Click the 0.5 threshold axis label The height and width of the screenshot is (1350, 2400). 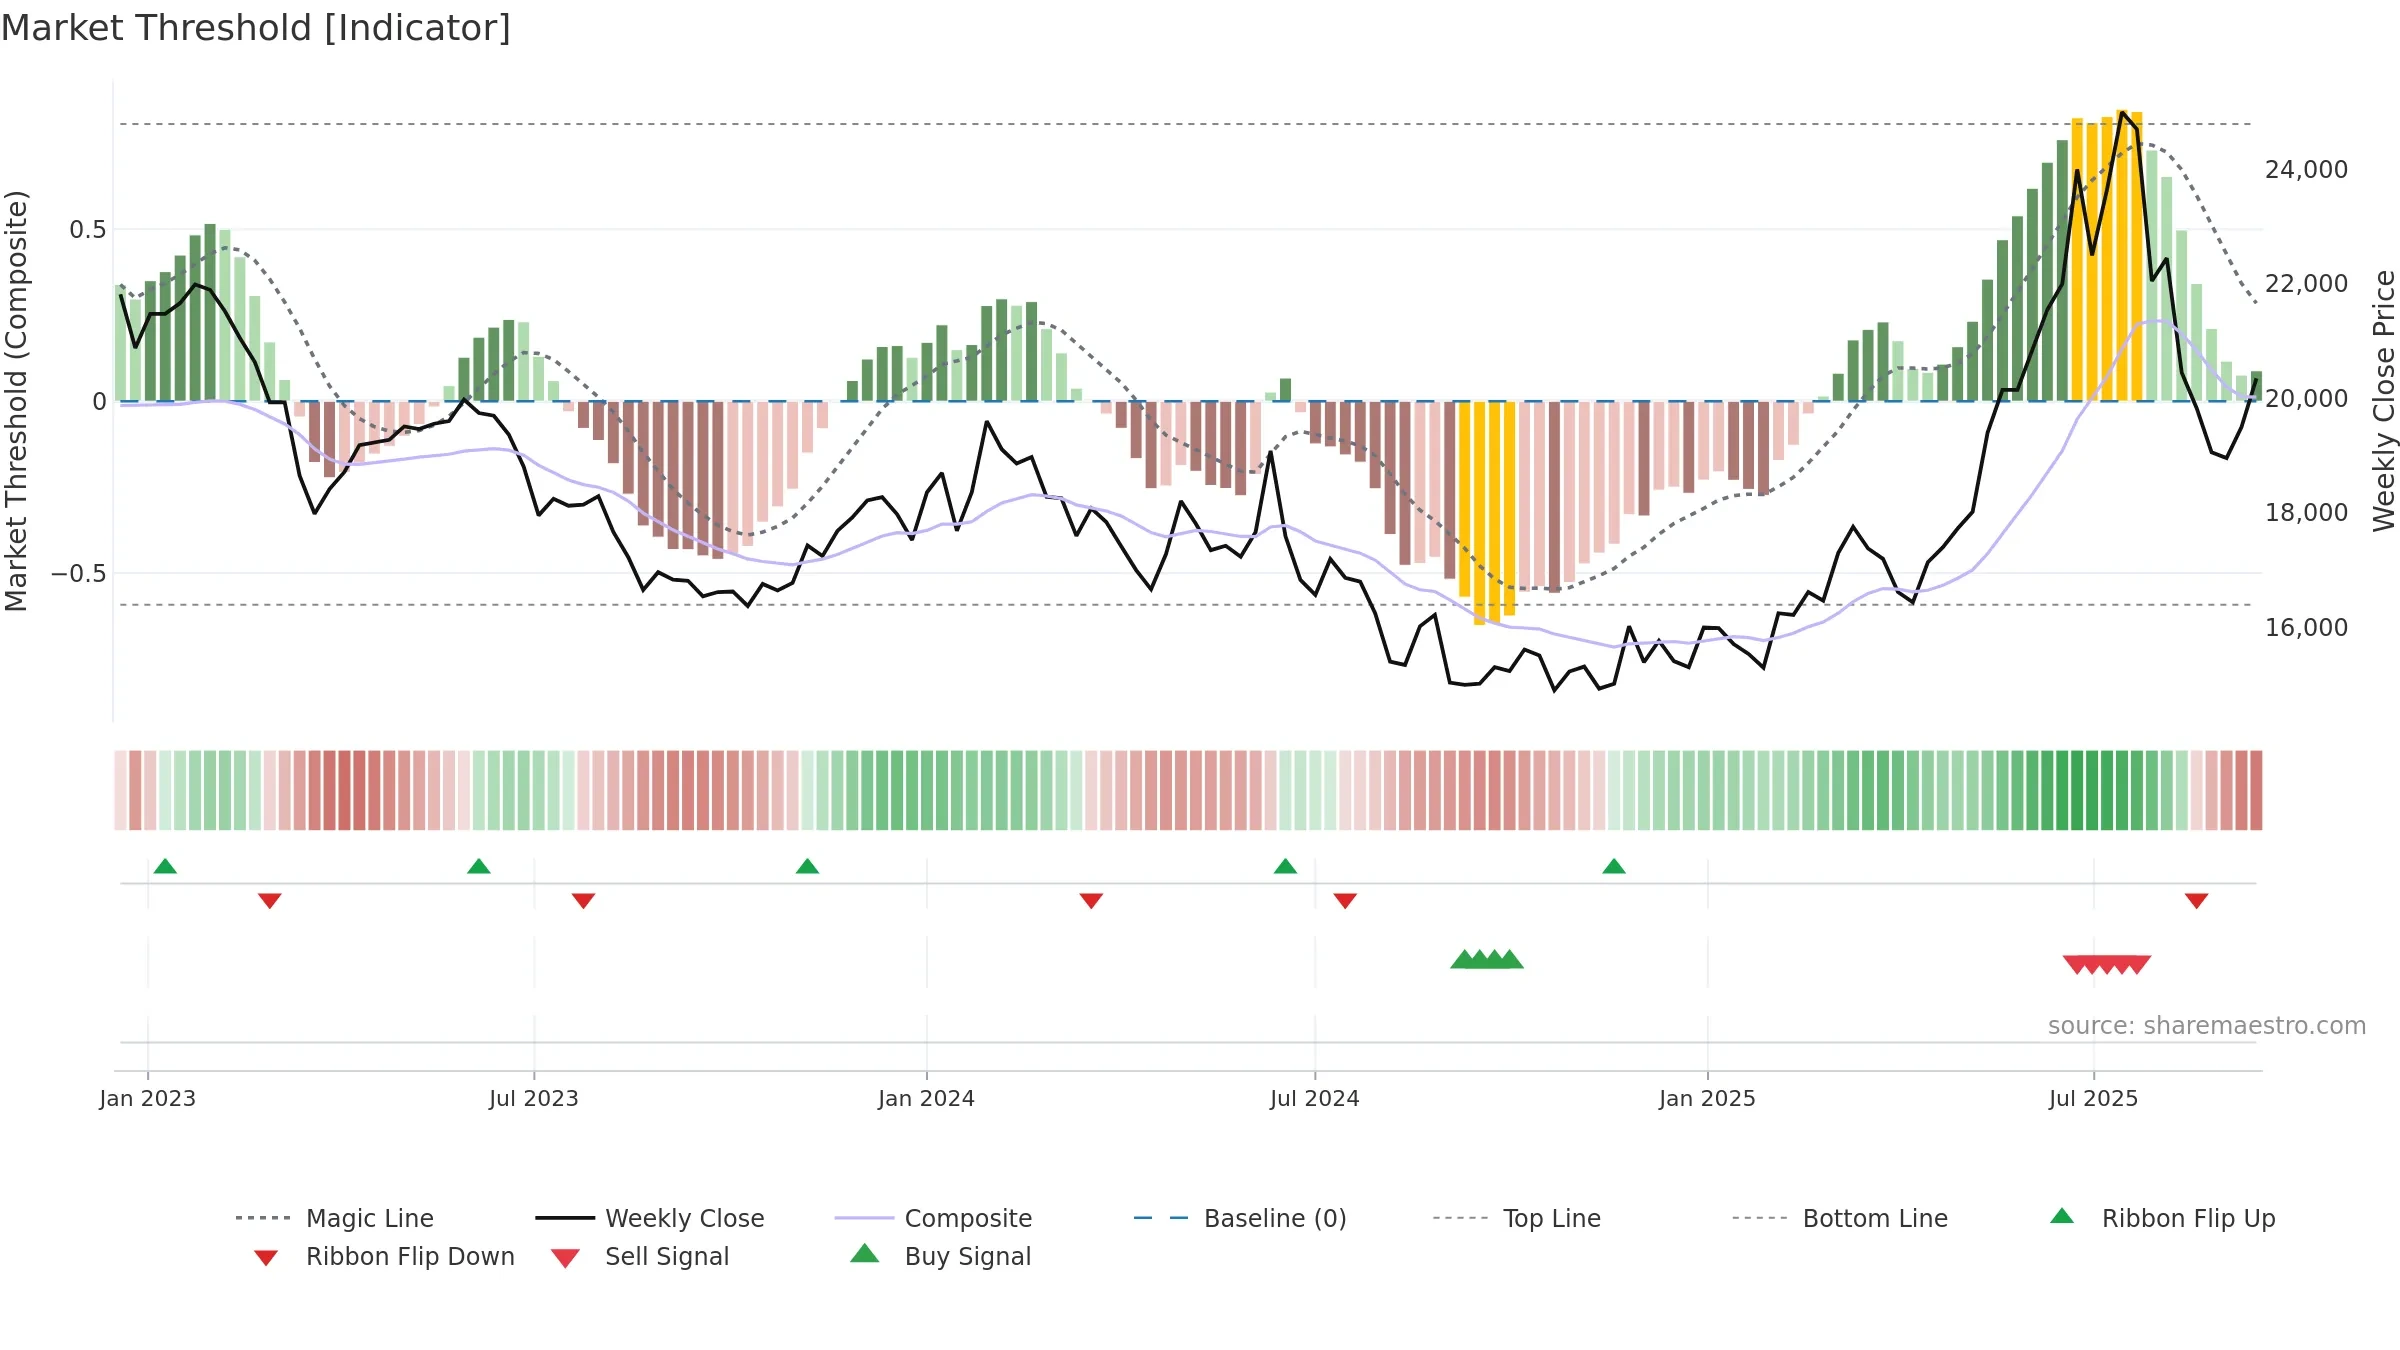[x=88, y=229]
